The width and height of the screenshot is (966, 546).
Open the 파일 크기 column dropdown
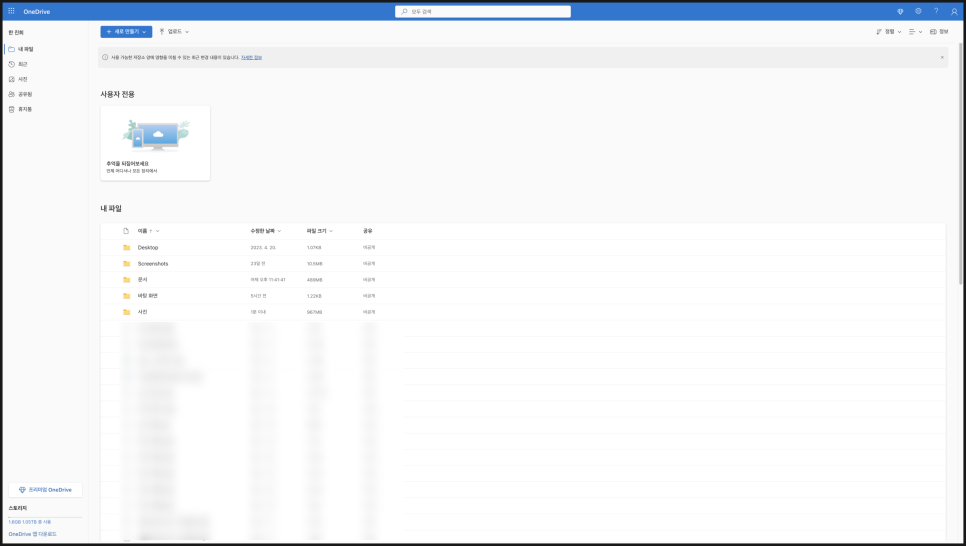click(x=320, y=231)
